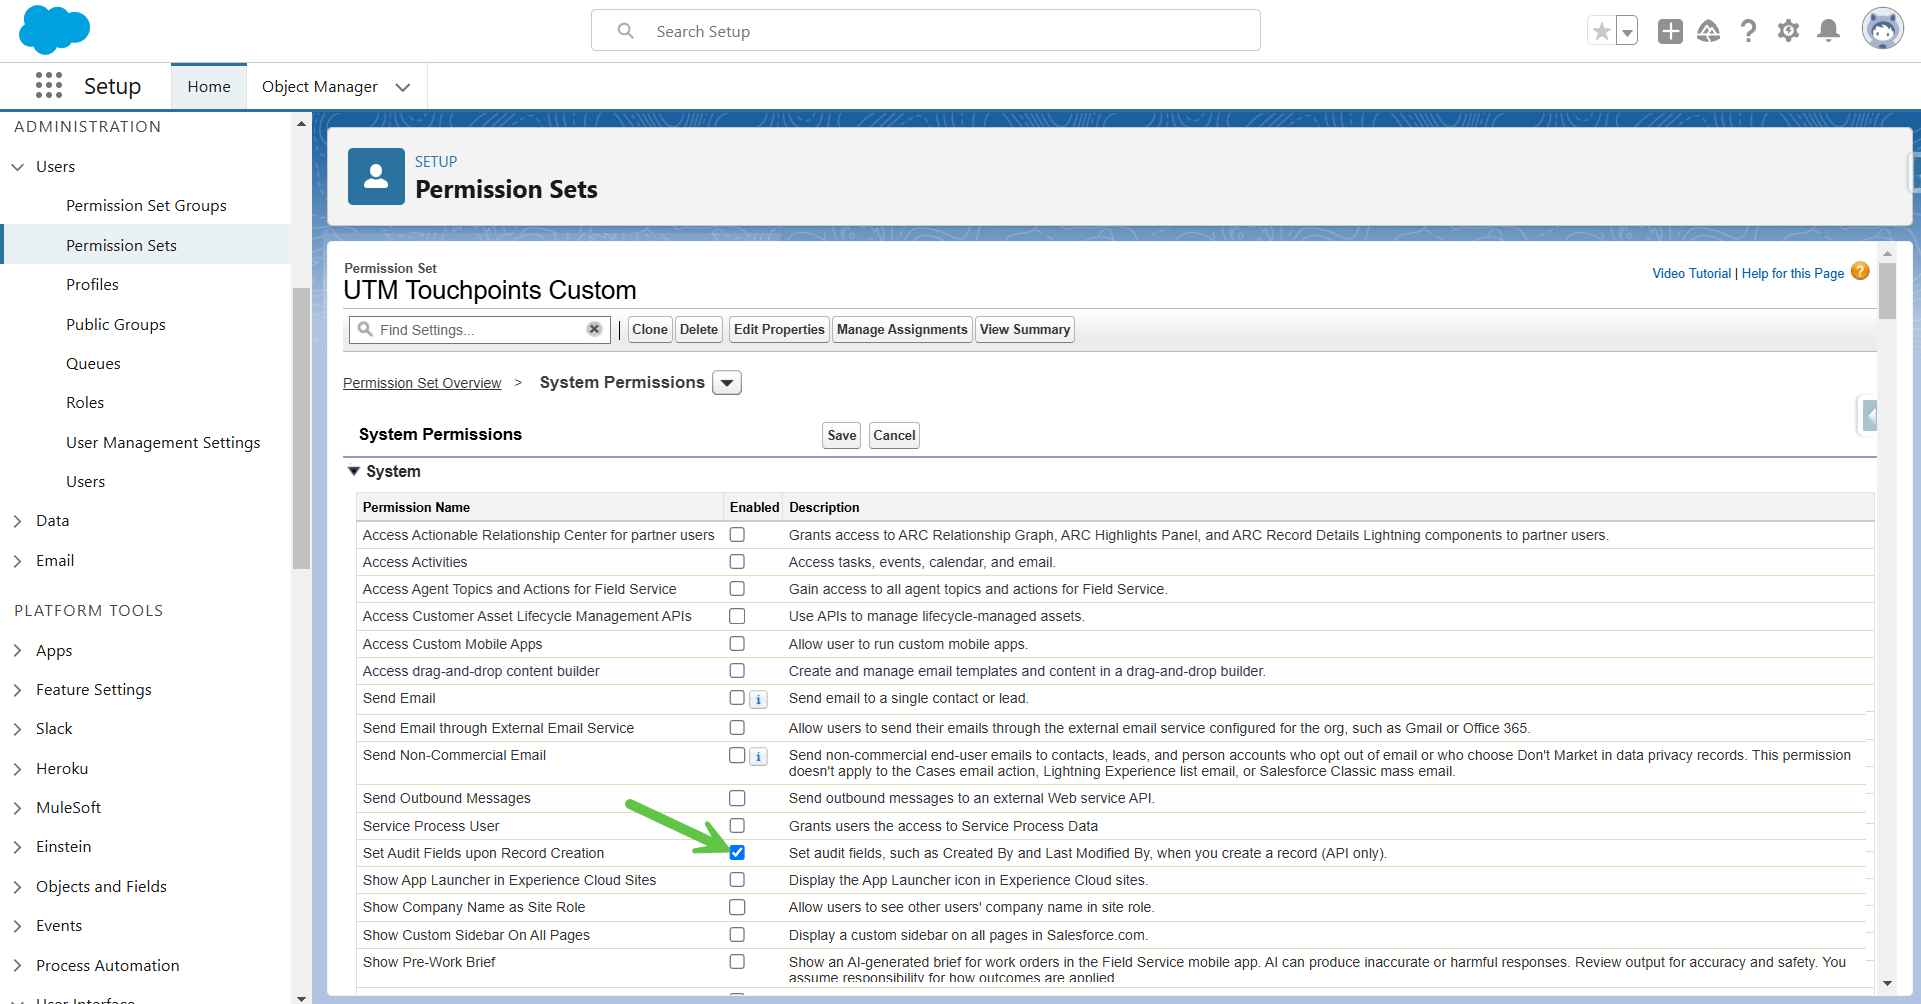The height and width of the screenshot is (1004, 1921).
Task: Expand the Slack section in sidebar
Action: click(x=17, y=729)
